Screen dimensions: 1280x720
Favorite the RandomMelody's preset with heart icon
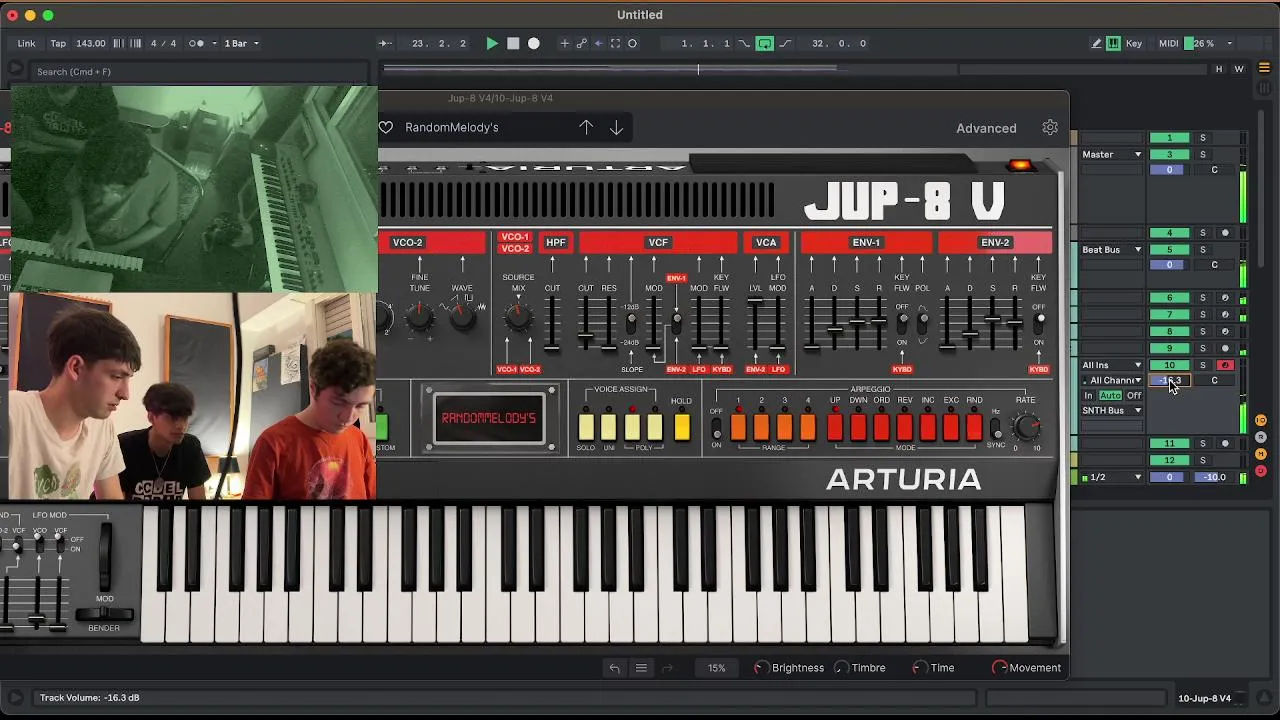[x=386, y=127]
